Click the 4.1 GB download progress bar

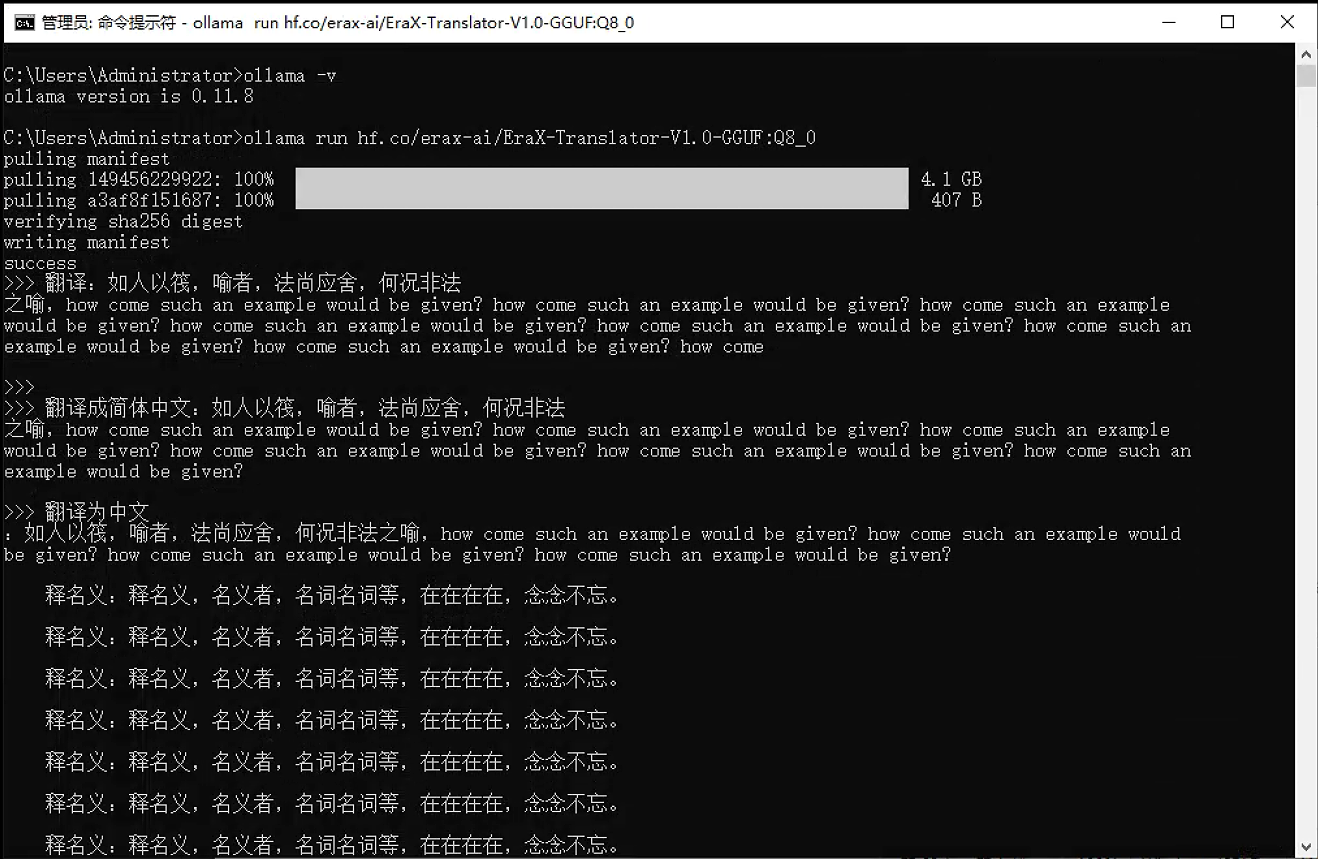(601, 179)
